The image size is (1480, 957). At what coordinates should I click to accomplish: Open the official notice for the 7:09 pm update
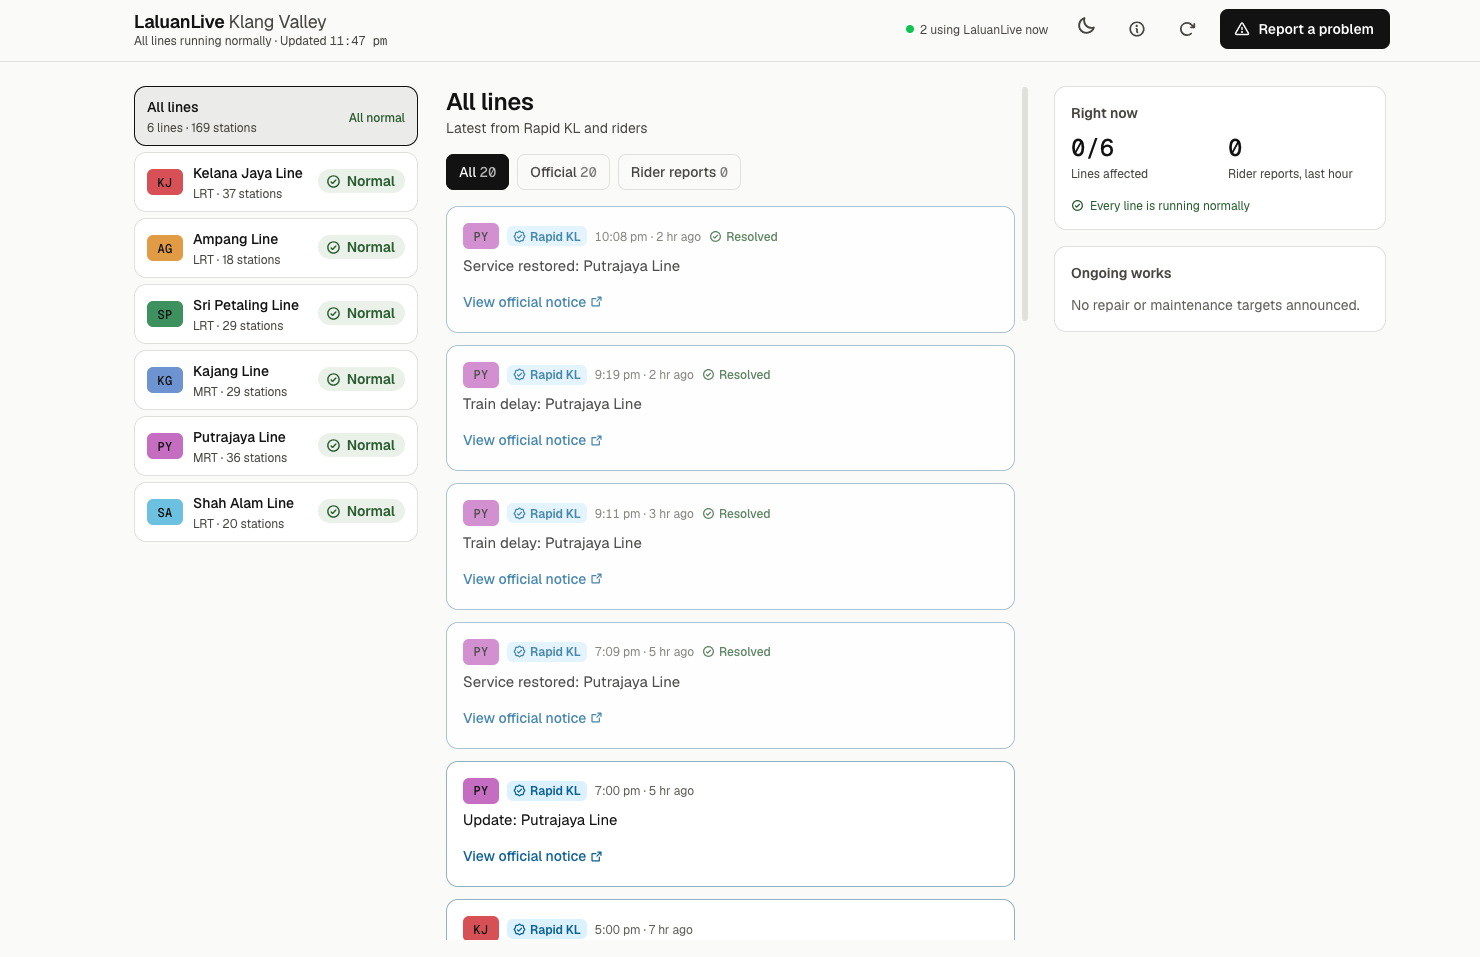[x=532, y=718]
